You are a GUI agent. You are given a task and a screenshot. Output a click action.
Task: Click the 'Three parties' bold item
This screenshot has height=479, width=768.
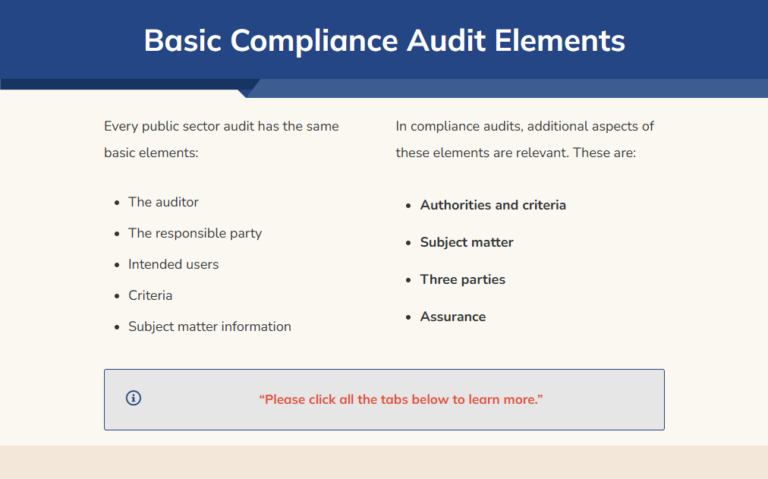[x=463, y=279]
